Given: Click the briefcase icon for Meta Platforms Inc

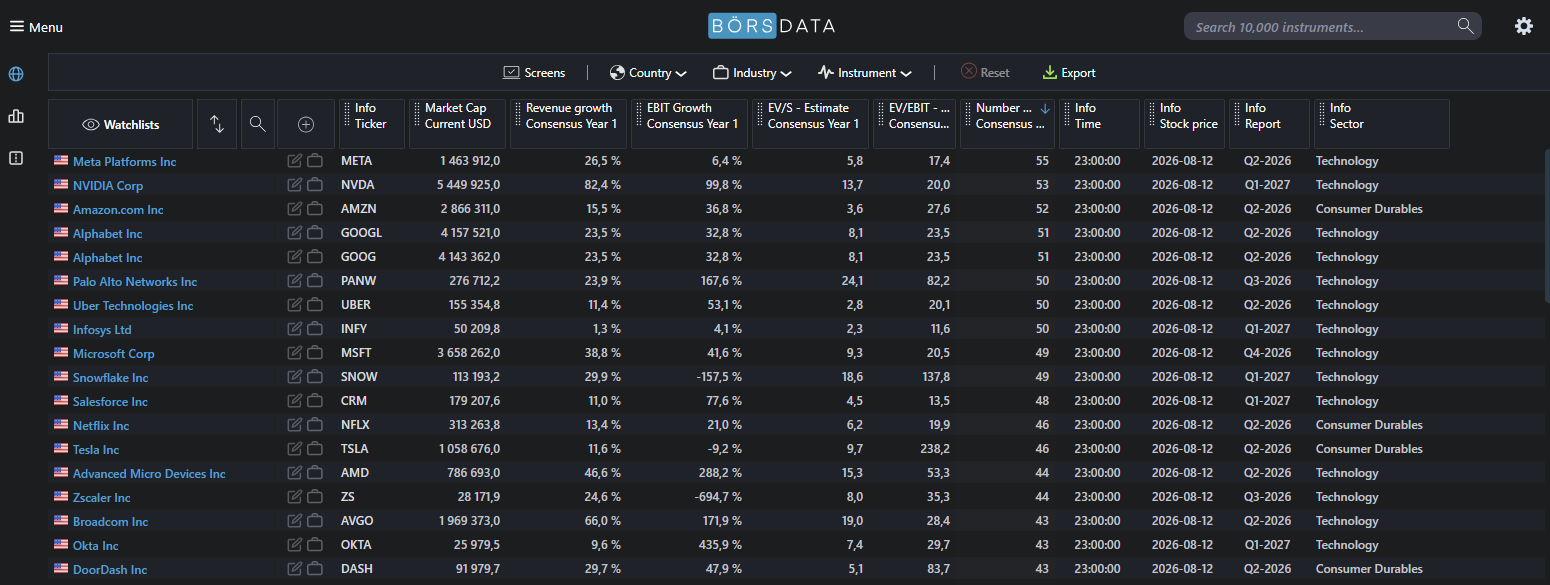Looking at the screenshot, I should (x=315, y=161).
